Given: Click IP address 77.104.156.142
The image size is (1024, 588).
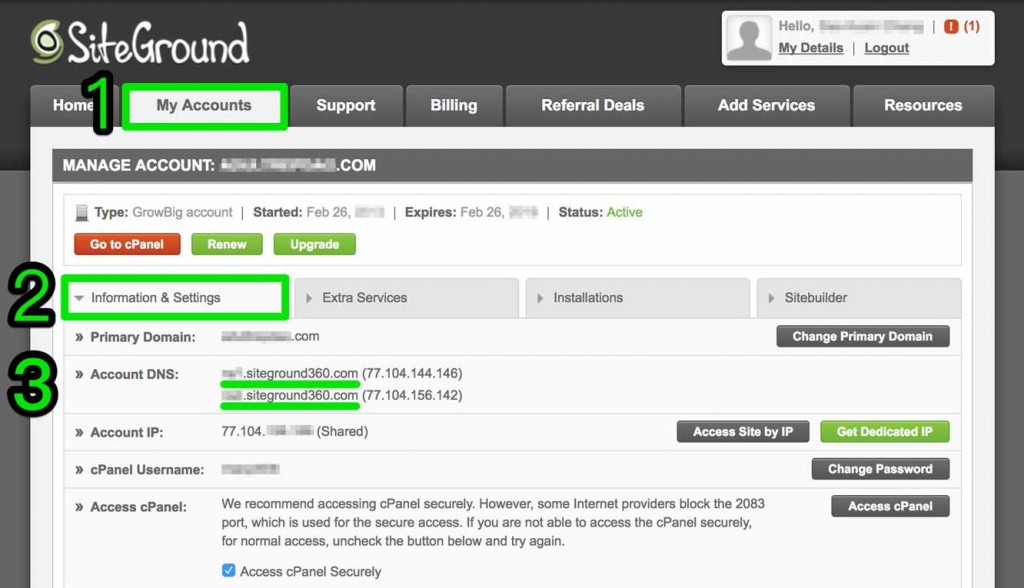Looking at the screenshot, I should pos(412,395).
